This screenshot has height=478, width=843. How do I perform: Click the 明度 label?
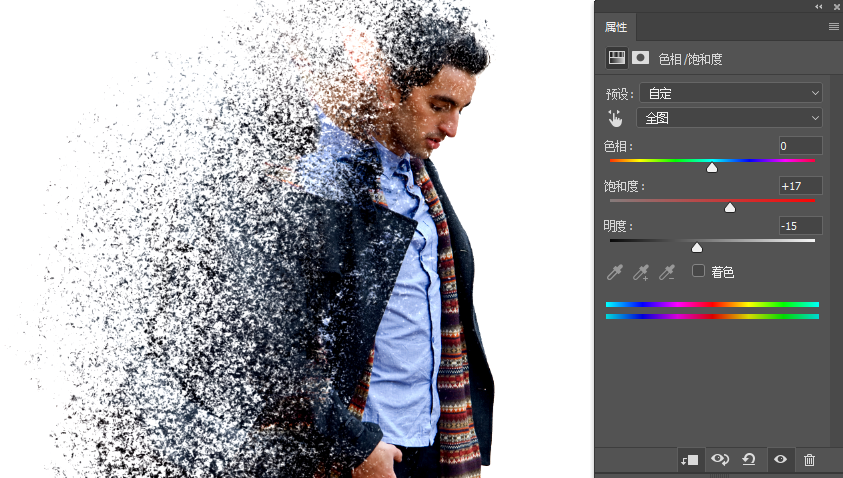tap(618, 226)
